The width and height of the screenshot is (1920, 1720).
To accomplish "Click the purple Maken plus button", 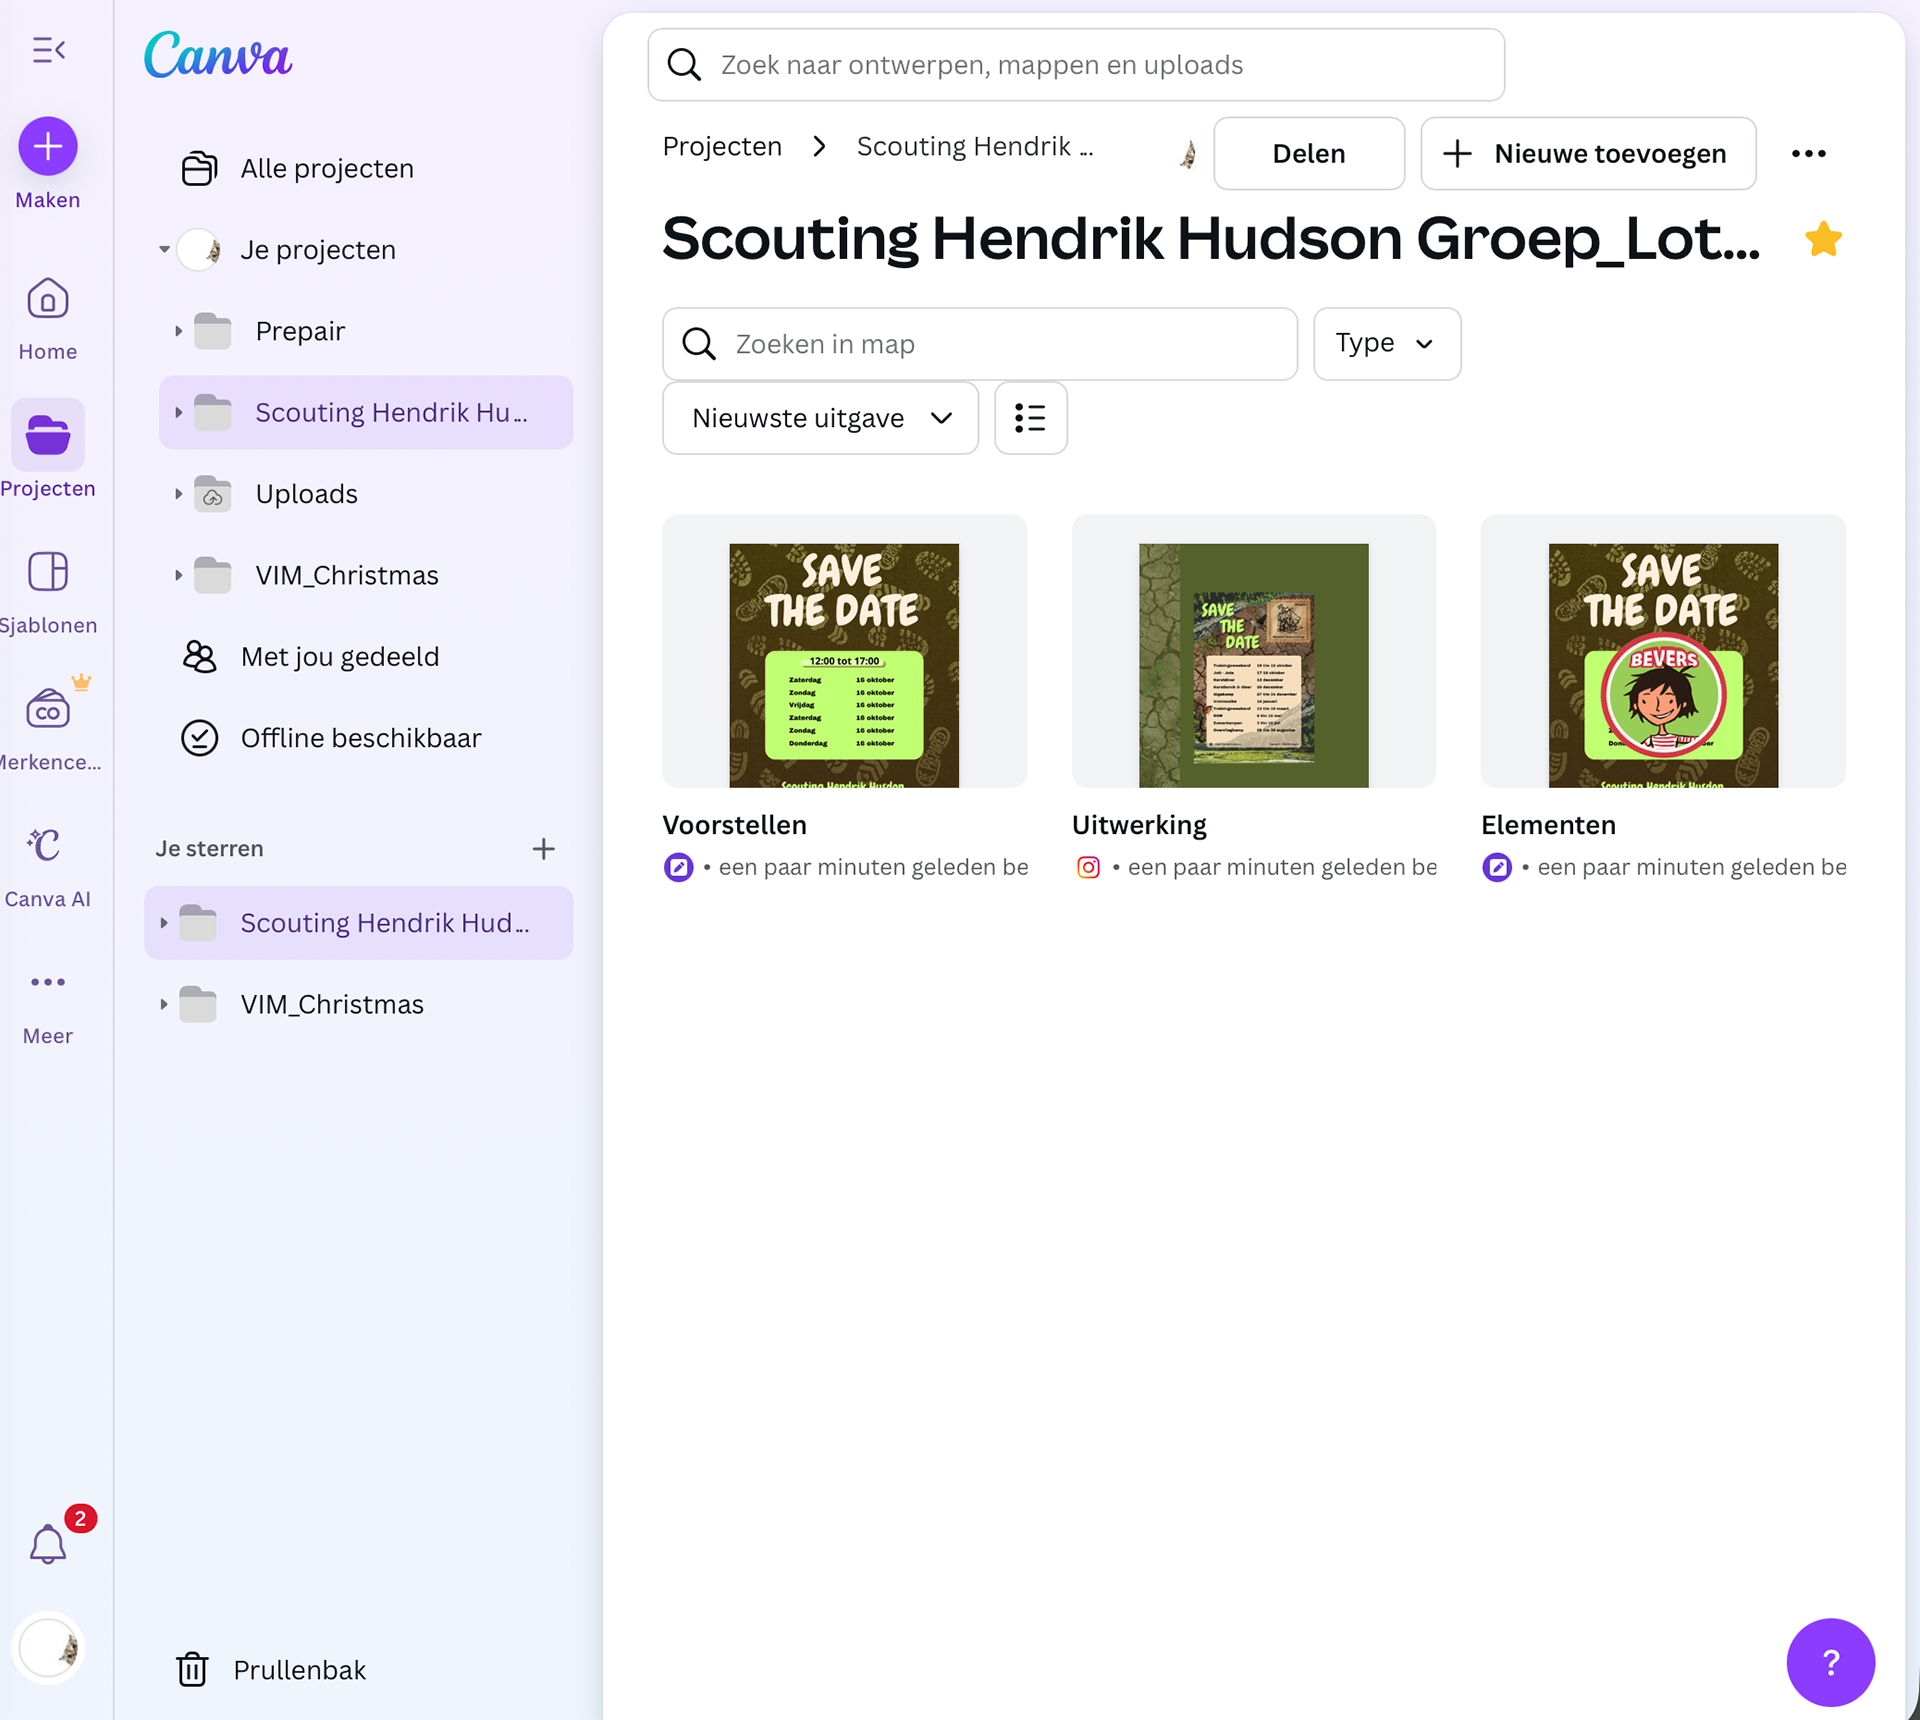I will (48, 147).
